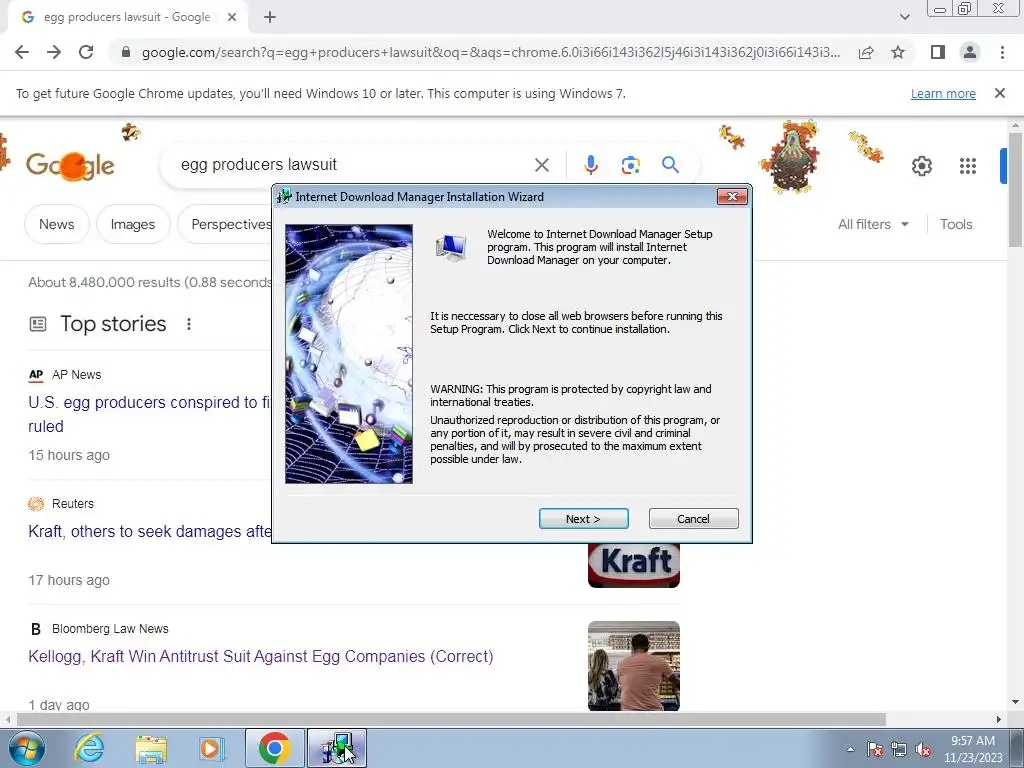Open Windows Media Player from taskbar
Screen dimensions: 1024x768
tap(212, 748)
